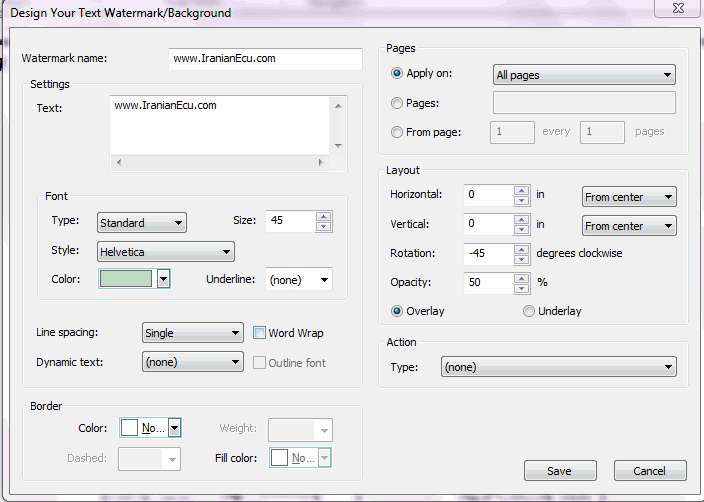
Task: Select the Underlay radio button
Action: coord(529,311)
